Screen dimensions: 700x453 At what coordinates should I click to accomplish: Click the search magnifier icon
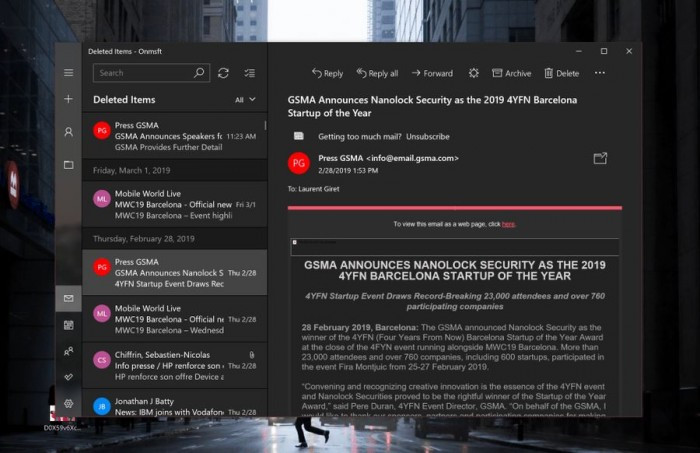pyautogui.click(x=199, y=72)
